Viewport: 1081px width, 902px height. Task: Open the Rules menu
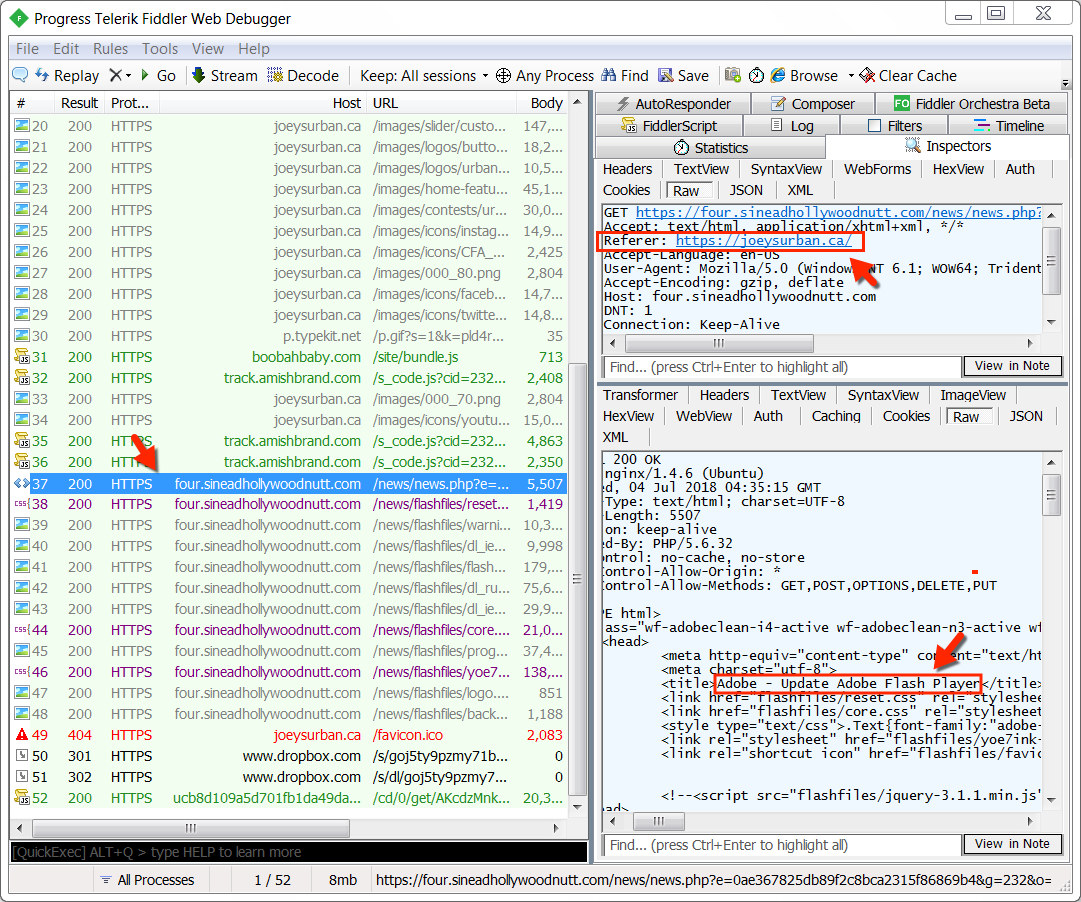(110, 49)
